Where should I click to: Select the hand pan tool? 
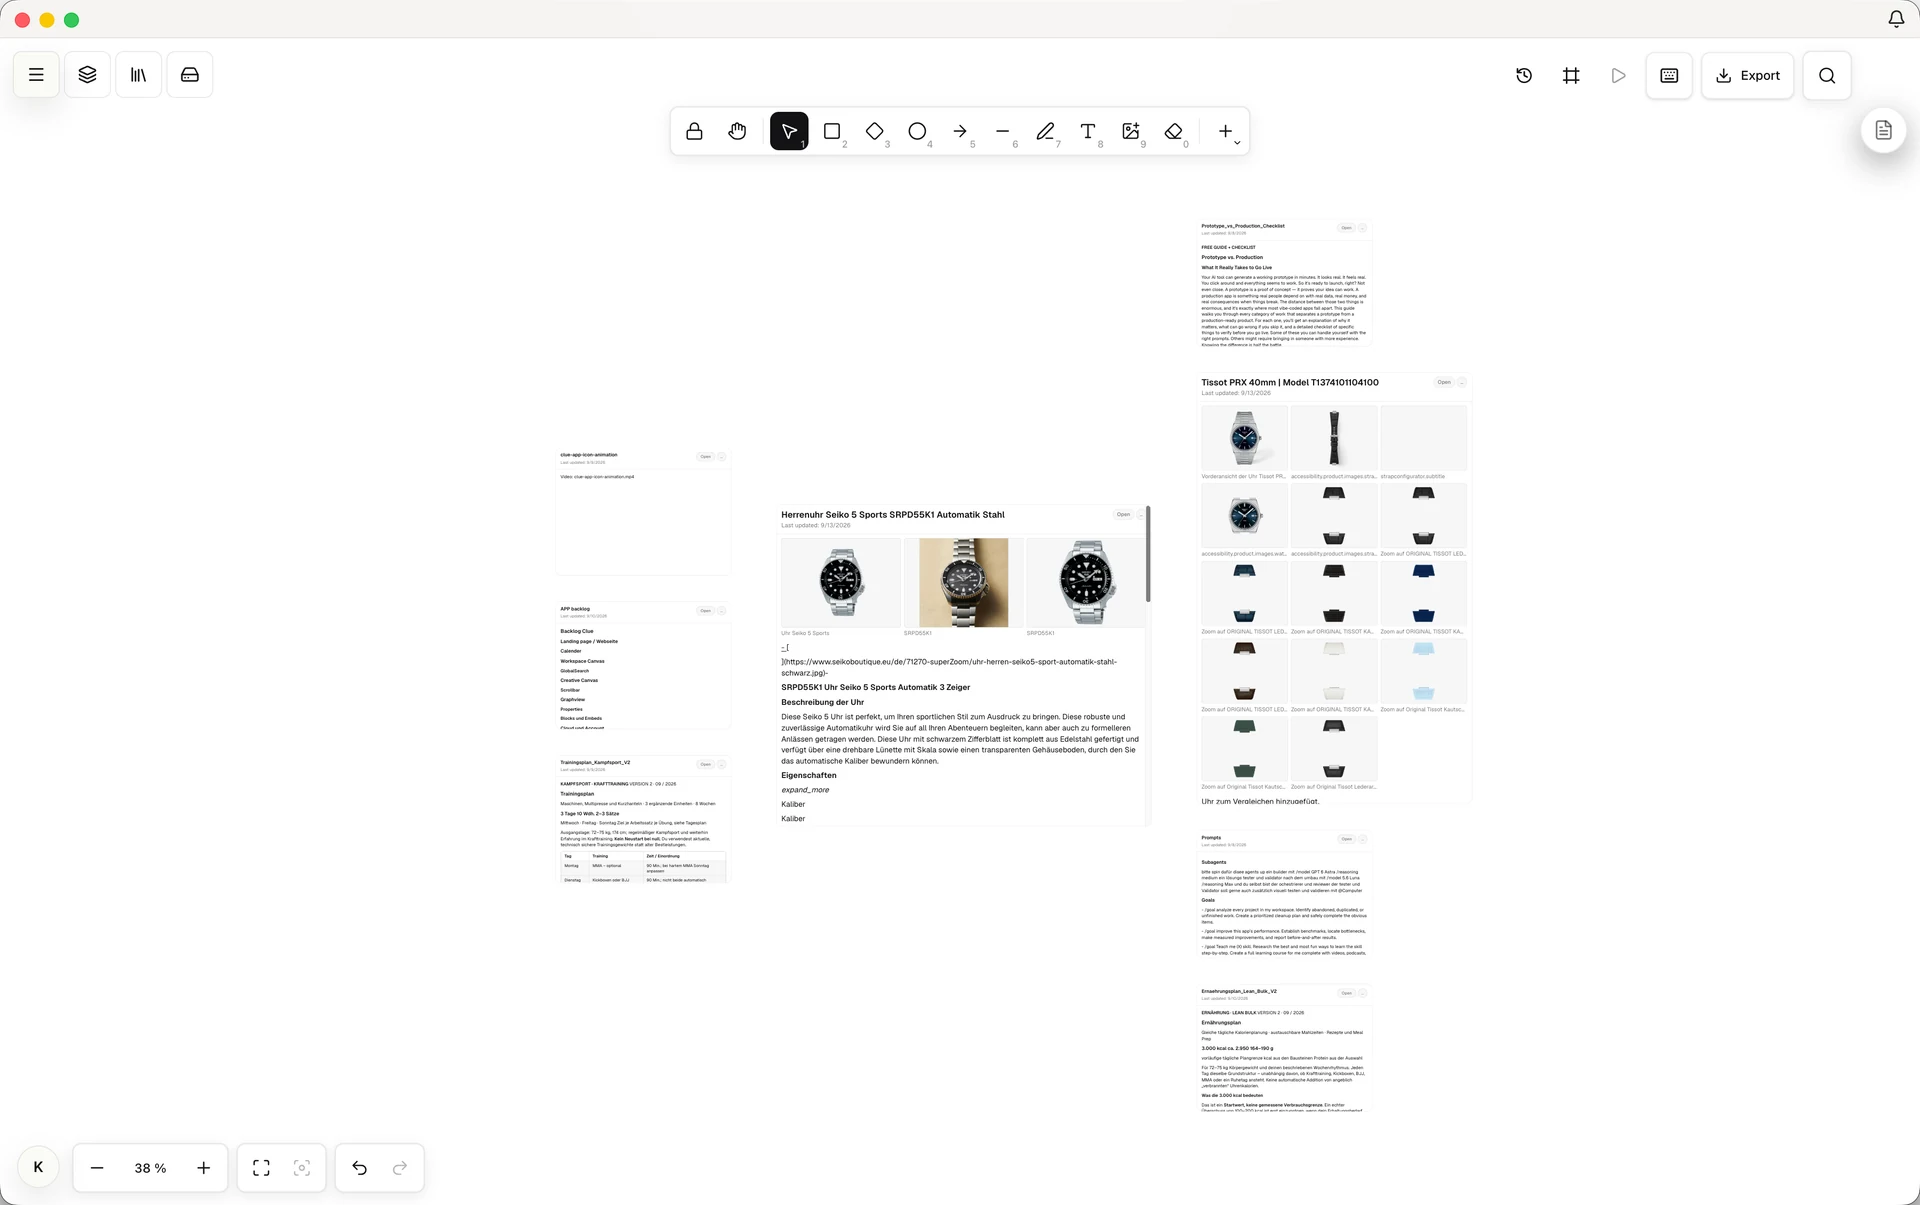[x=737, y=131]
